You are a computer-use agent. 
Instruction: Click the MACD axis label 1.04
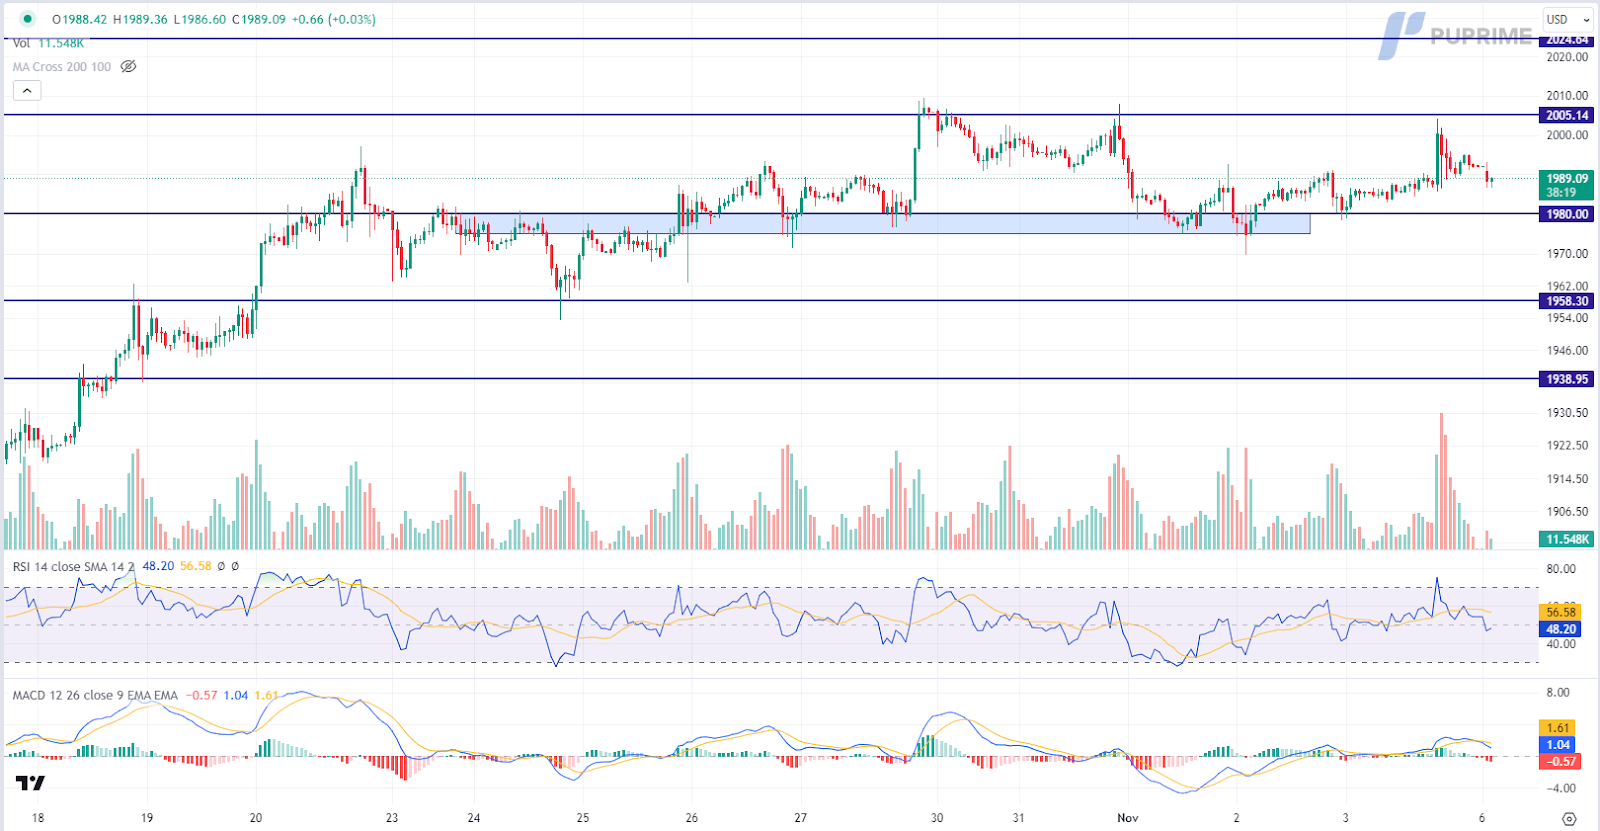pyautogui.click(x=1558, y=744)
